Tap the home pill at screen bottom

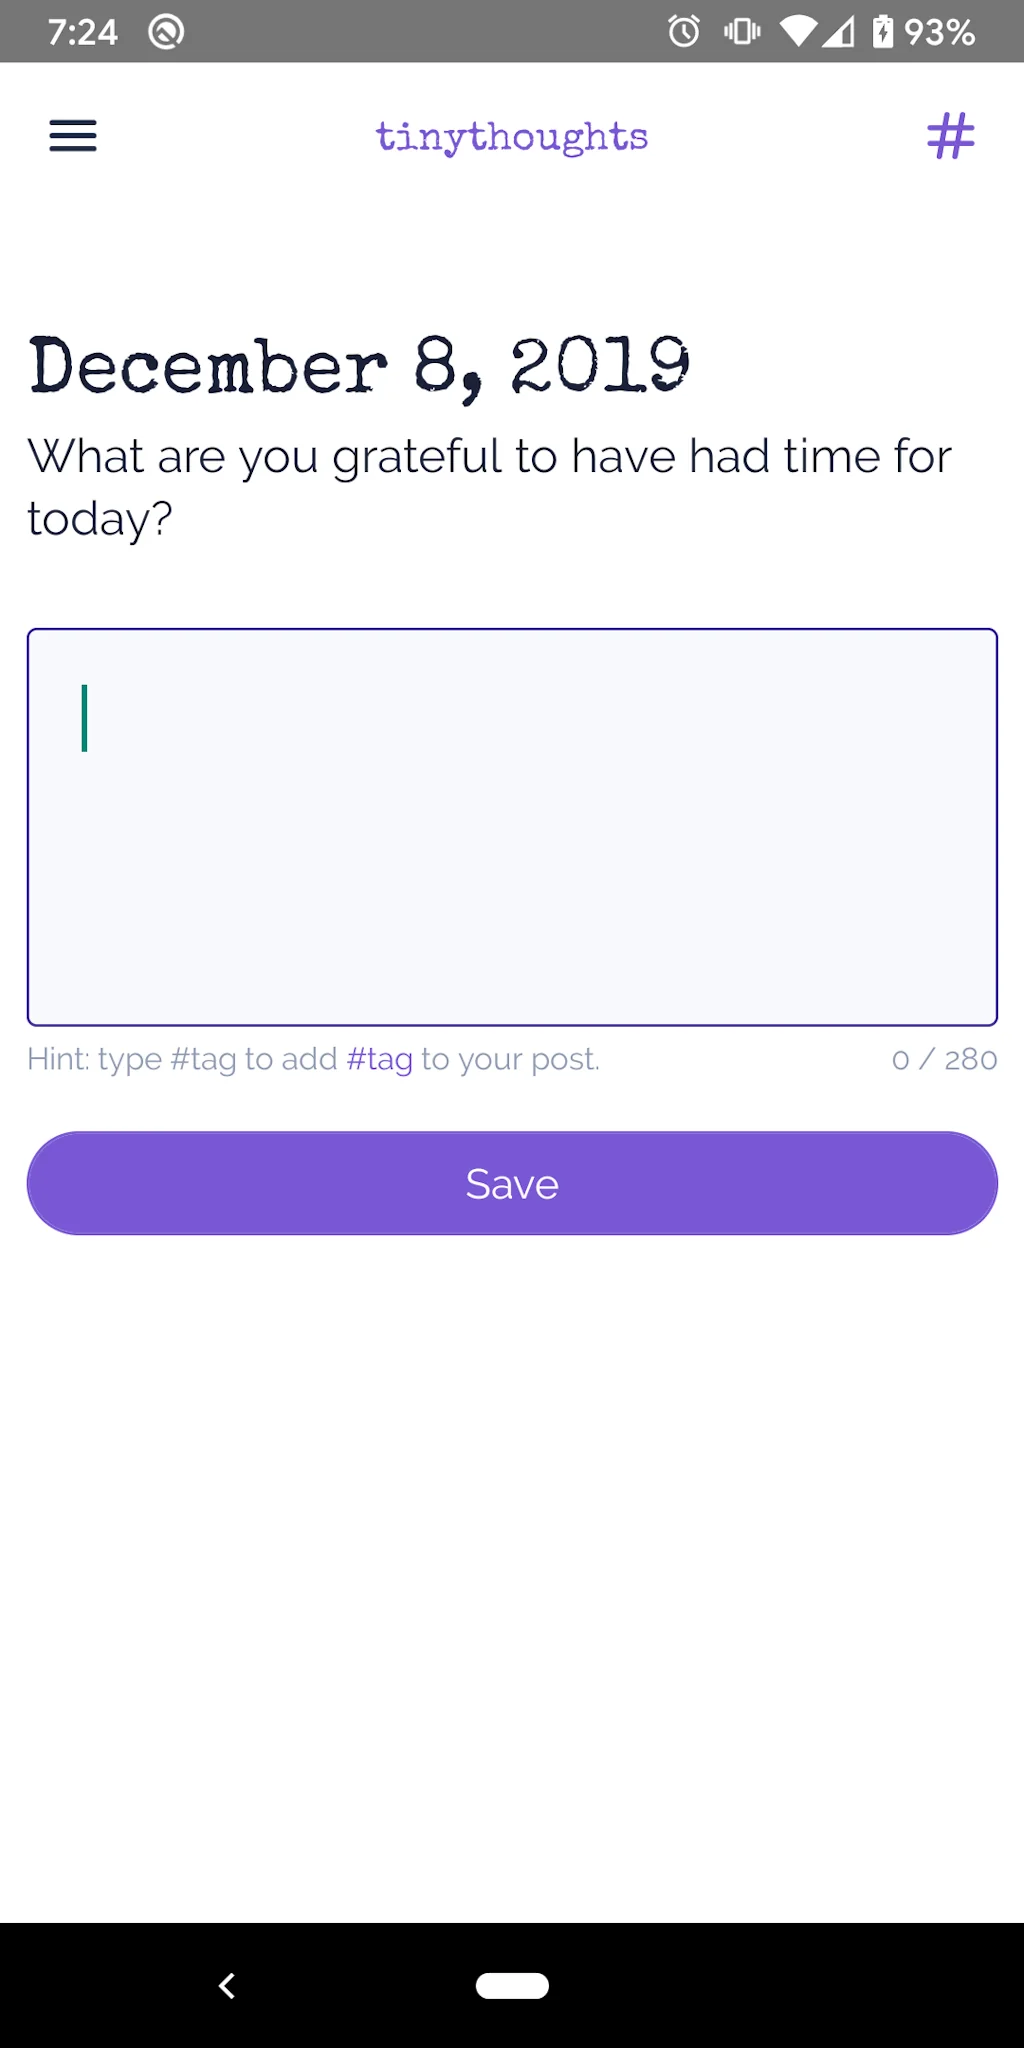(511, 1985)
